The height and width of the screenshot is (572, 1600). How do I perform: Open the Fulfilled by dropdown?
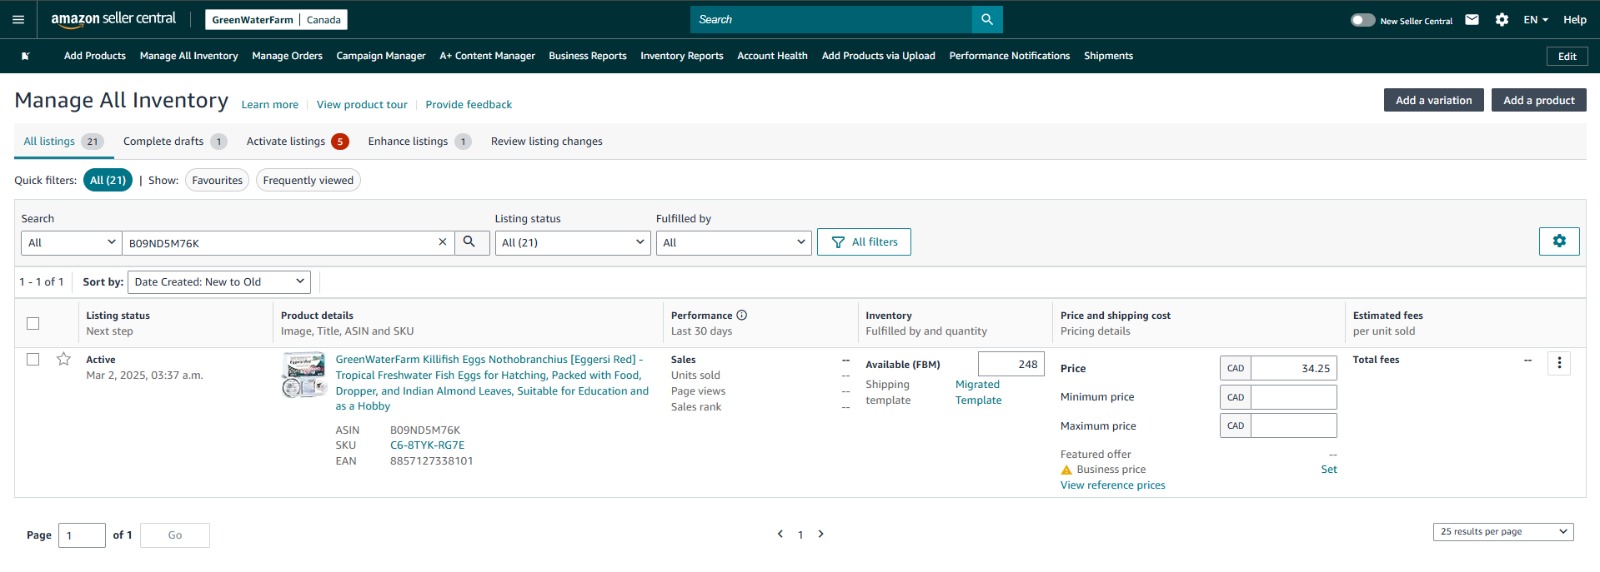pos(733,242)
